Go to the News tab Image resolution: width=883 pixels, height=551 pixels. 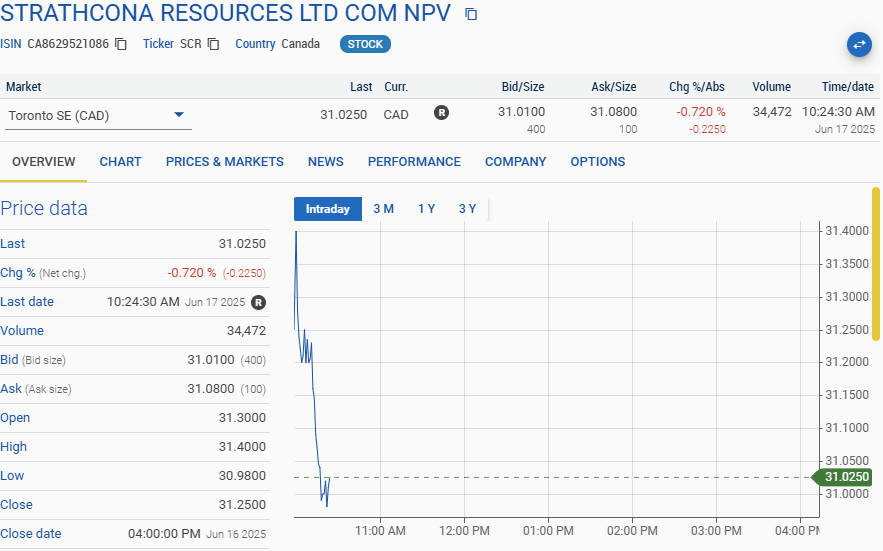pos(325,162)
